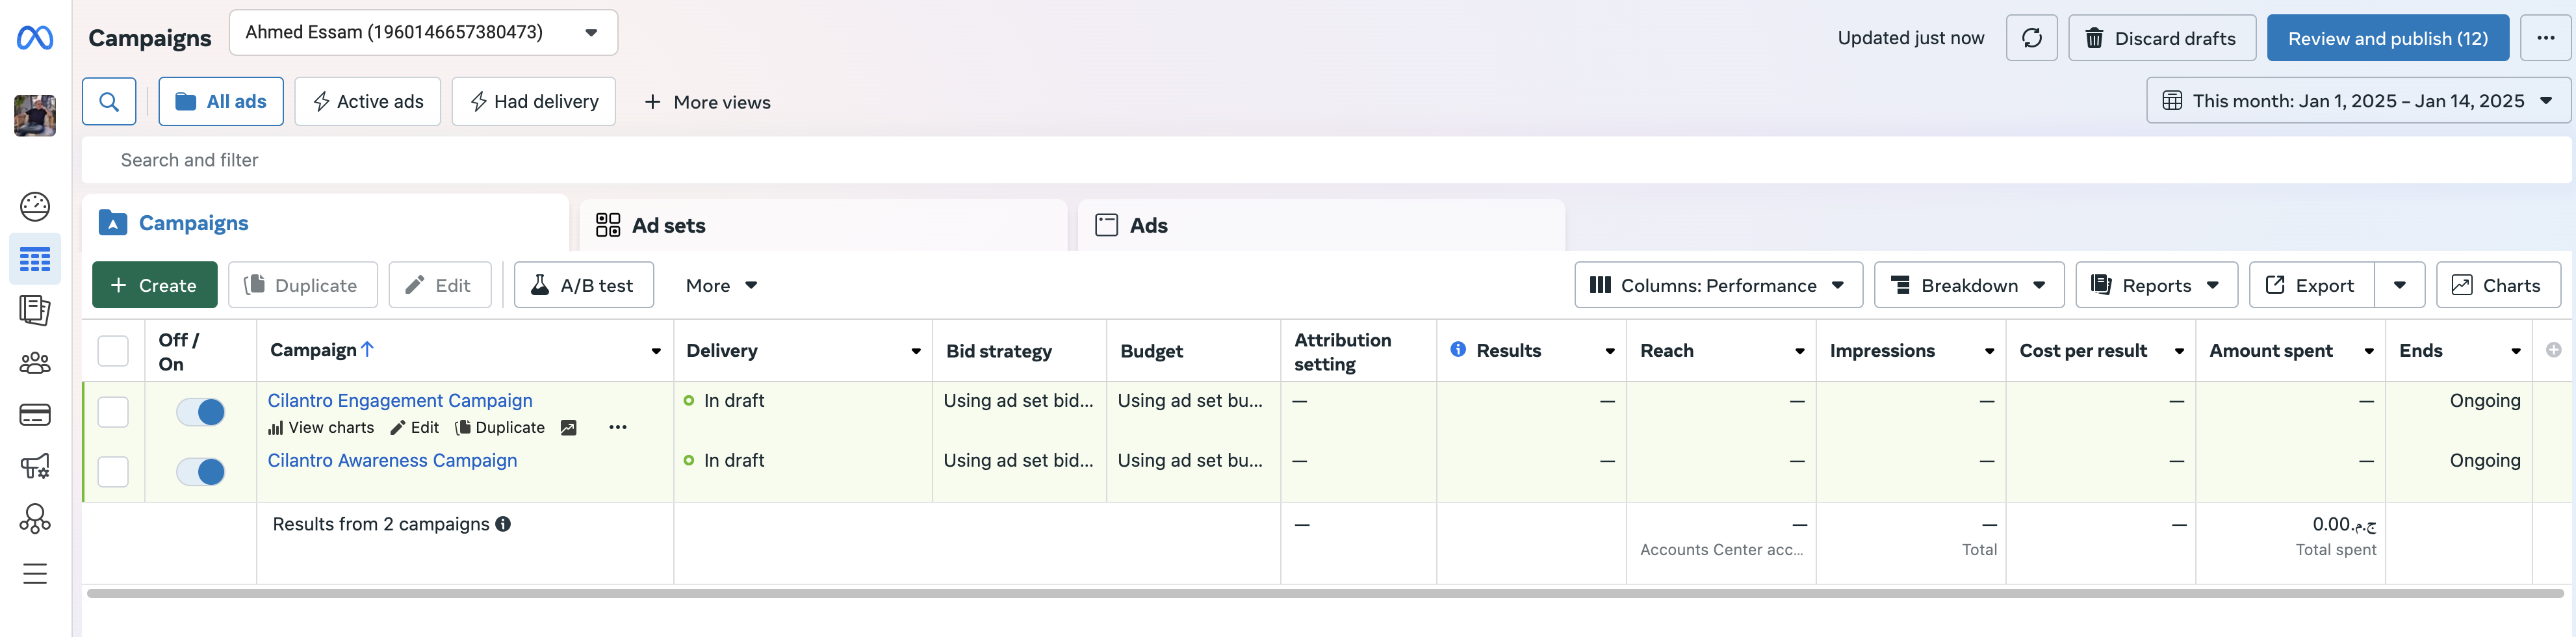Click the toolbar Edit button
This screenshot has height=637, width=2576.
click(x=439, y=285)
